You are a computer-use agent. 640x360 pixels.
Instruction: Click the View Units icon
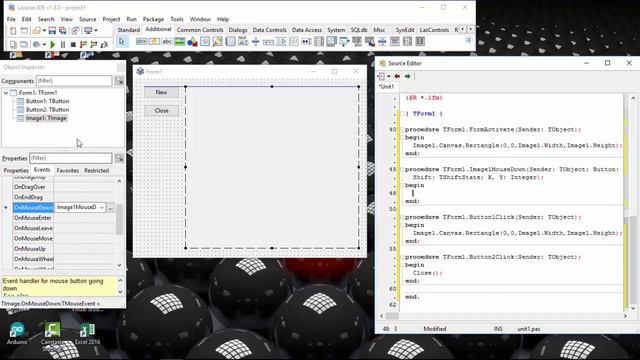13,44
